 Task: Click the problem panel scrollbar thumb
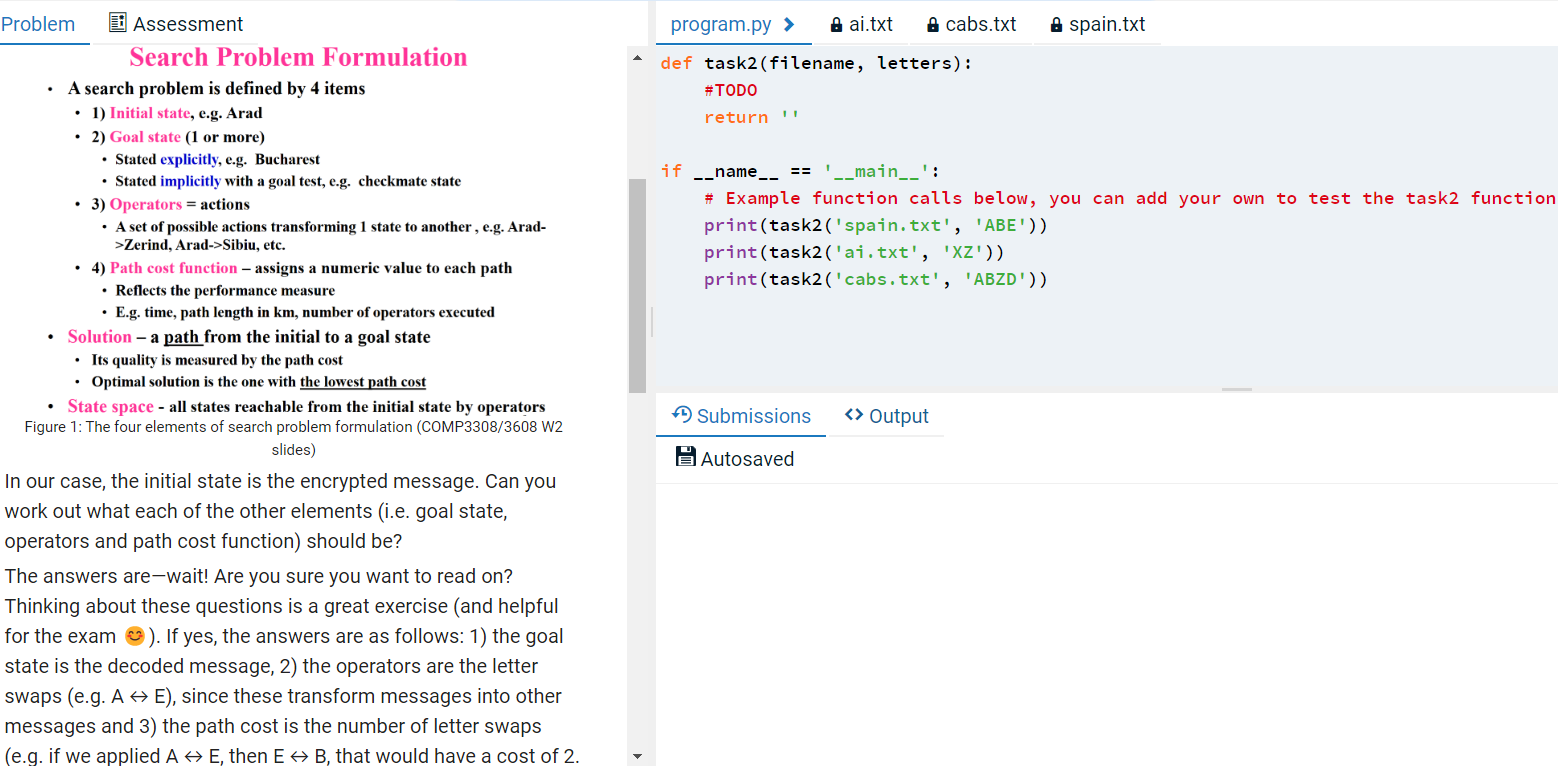tap(637, 286)
